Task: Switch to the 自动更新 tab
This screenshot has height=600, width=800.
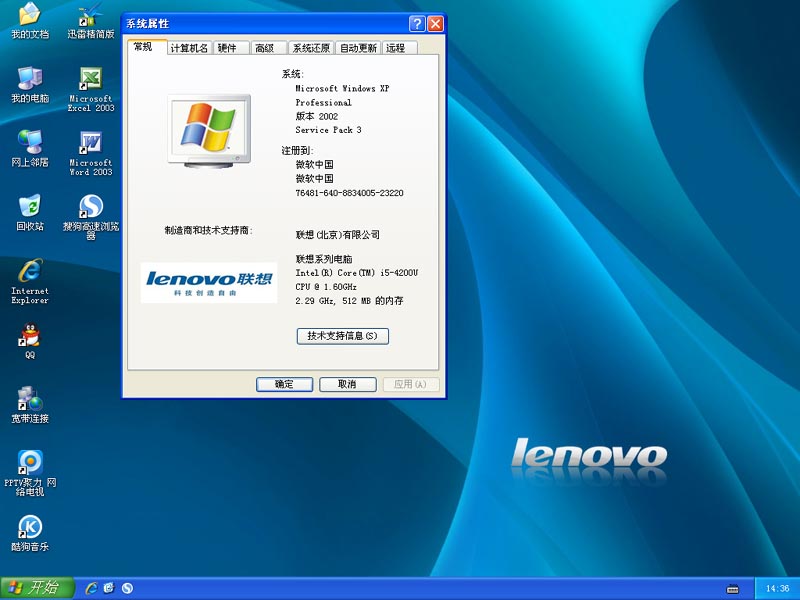Action: coord(358,48)
